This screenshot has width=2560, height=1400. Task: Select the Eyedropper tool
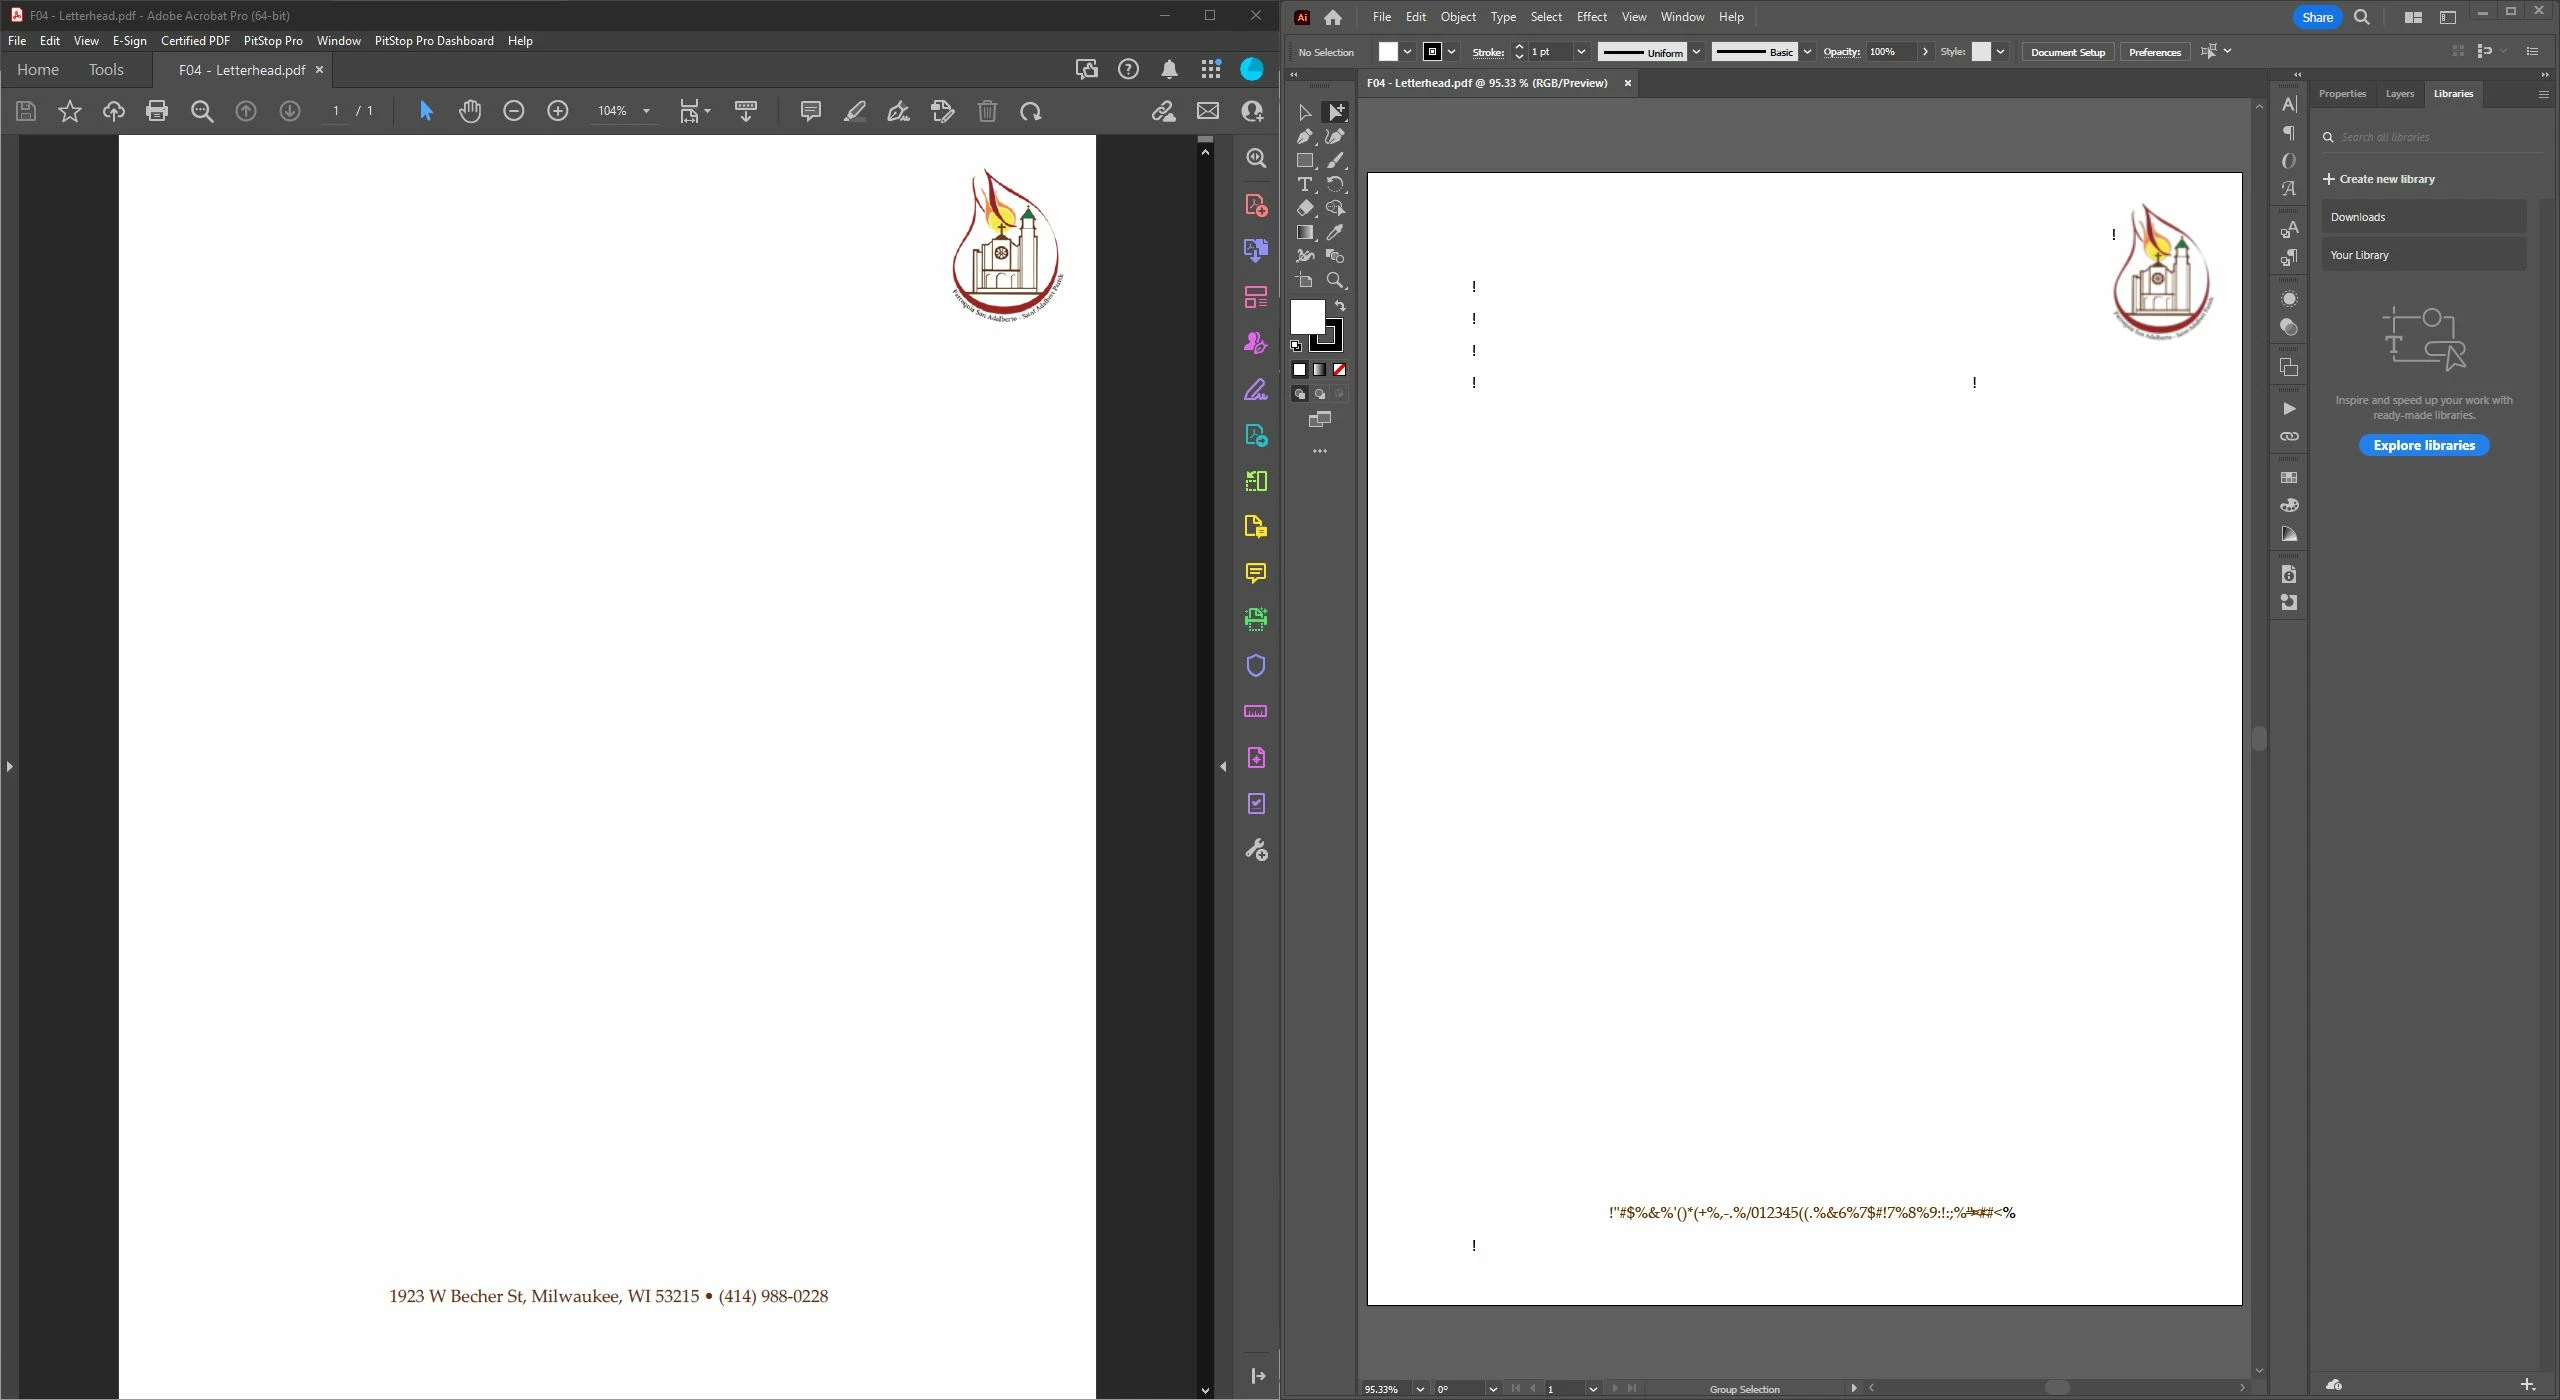[1335, 232]
